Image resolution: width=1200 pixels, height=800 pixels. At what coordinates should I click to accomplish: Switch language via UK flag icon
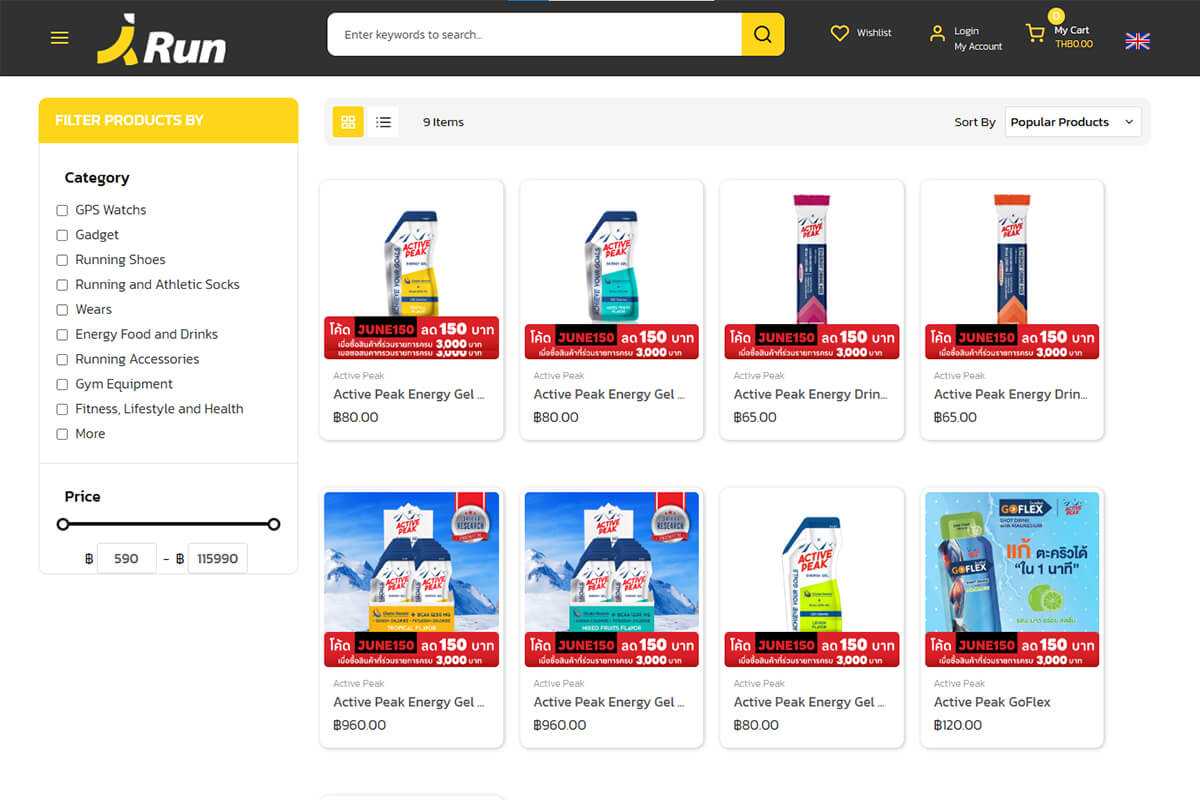[x=1137, y=41]
